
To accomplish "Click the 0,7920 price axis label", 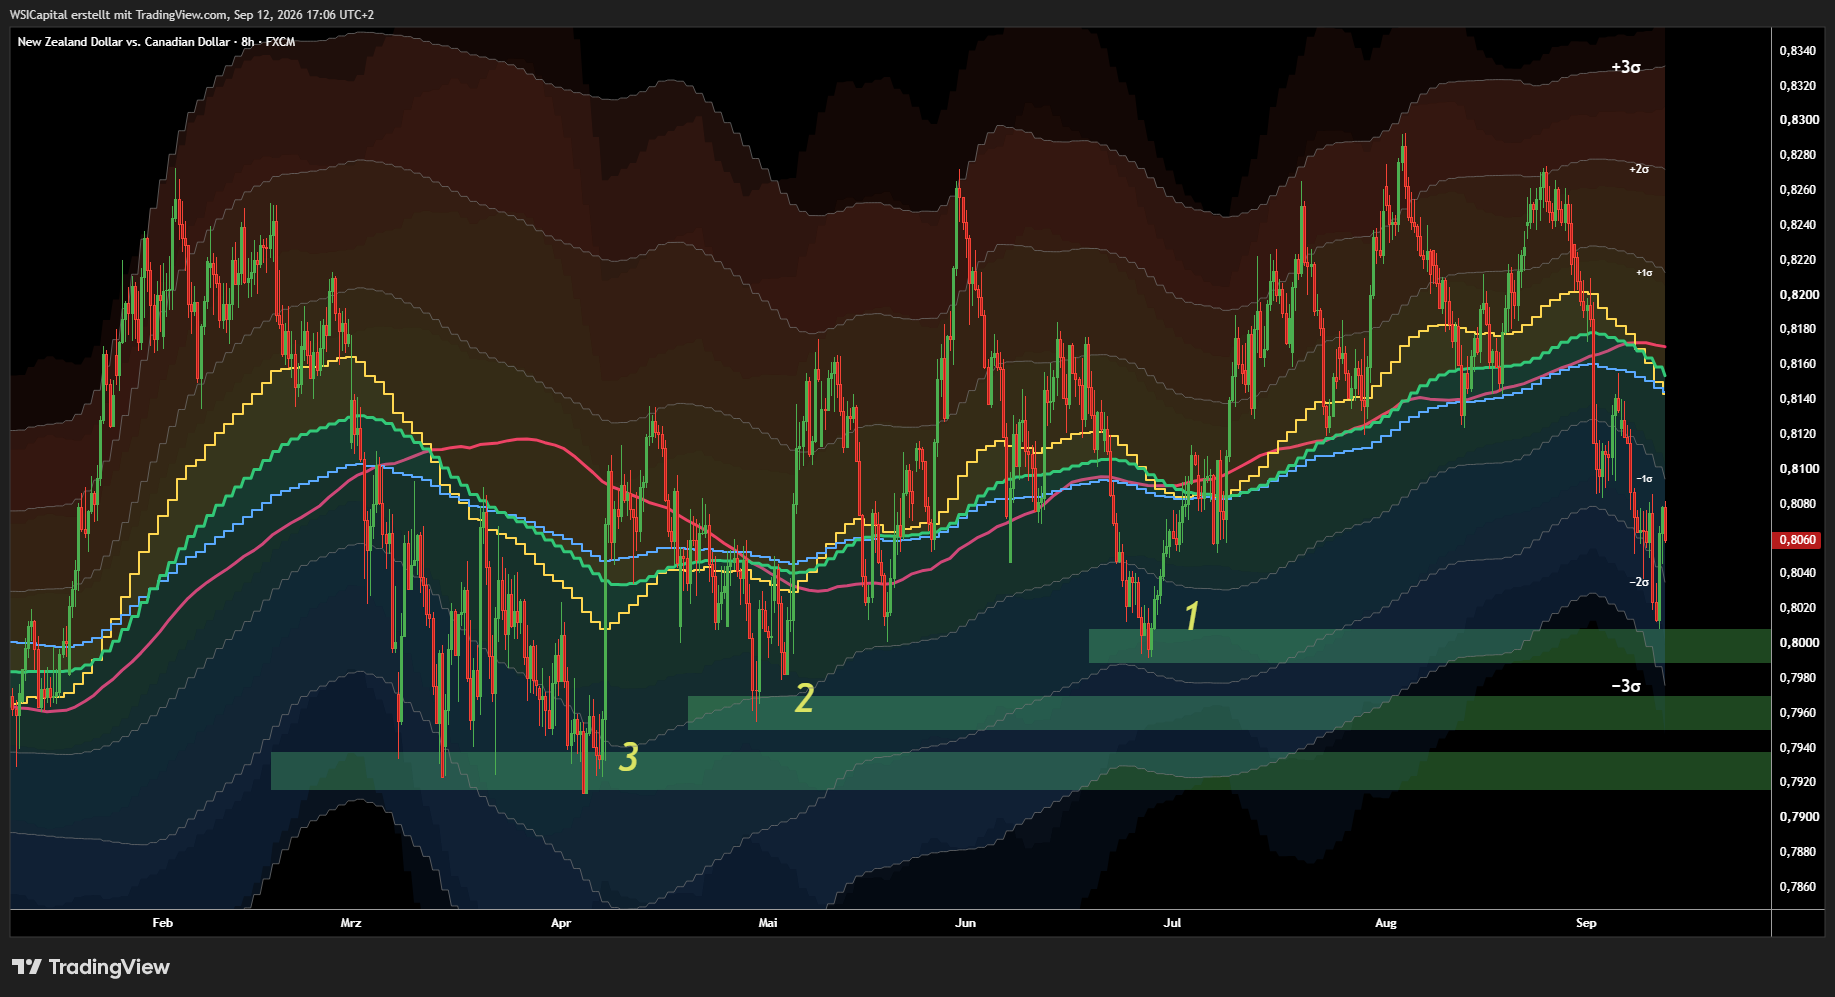I will (1798, 782).
